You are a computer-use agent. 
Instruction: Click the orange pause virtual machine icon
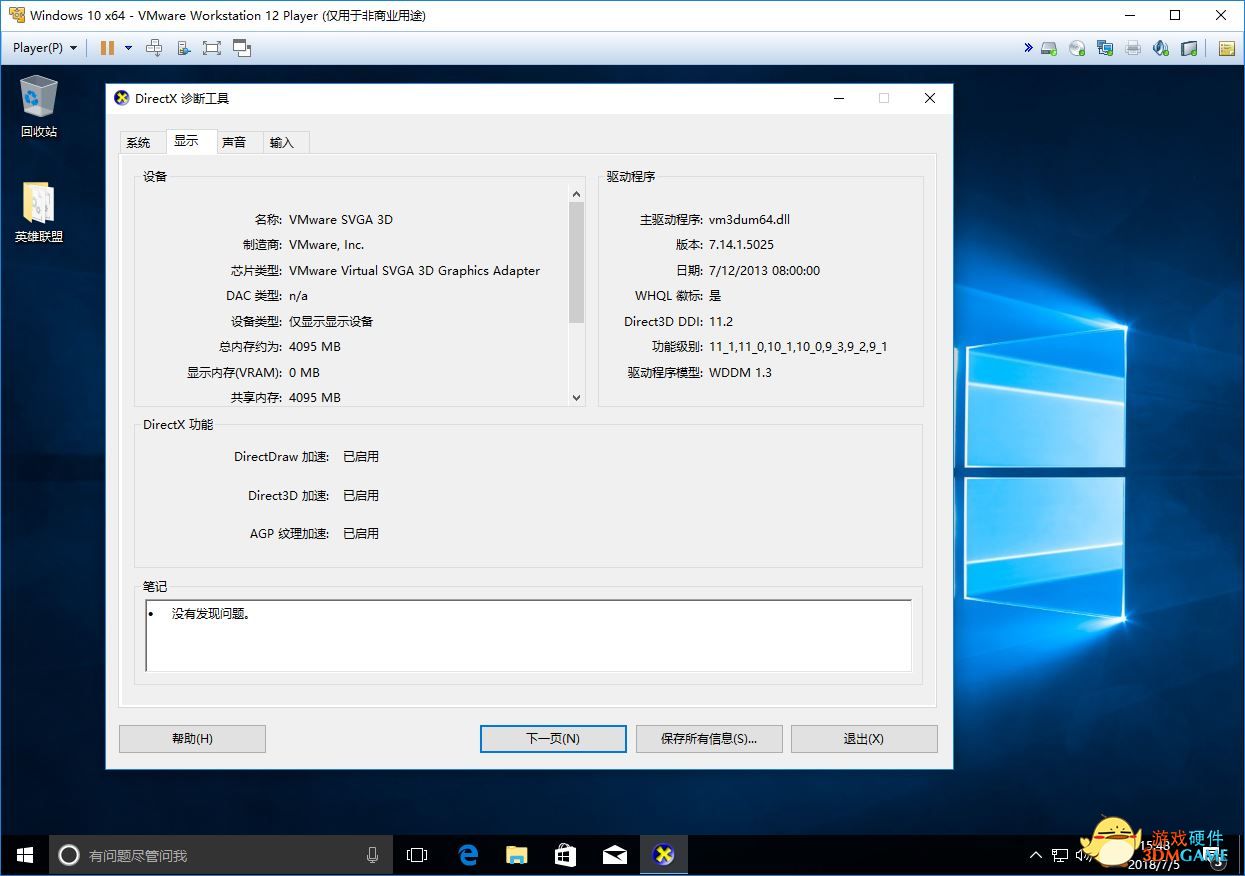(x=107, y=47)
